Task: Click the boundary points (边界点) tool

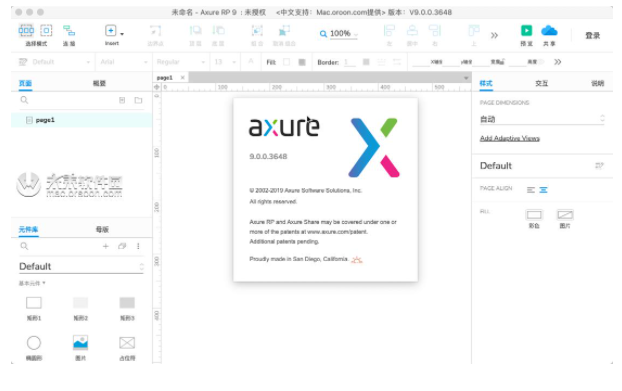Action: click(156, 31)
